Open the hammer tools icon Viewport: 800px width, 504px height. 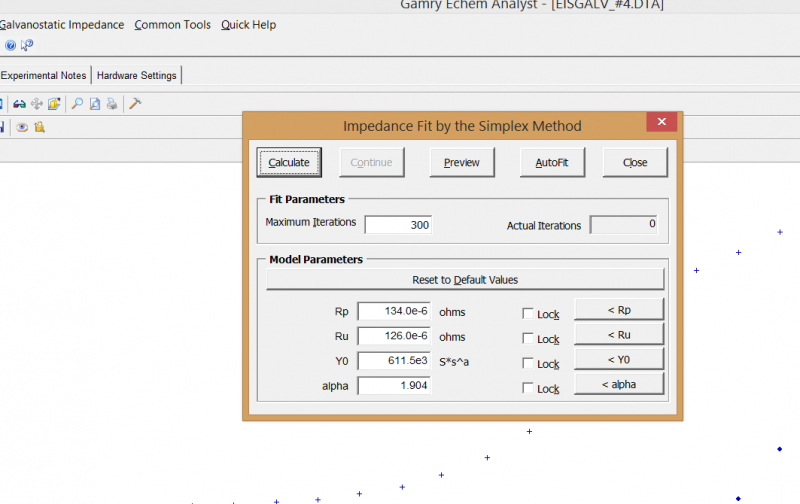135,104
